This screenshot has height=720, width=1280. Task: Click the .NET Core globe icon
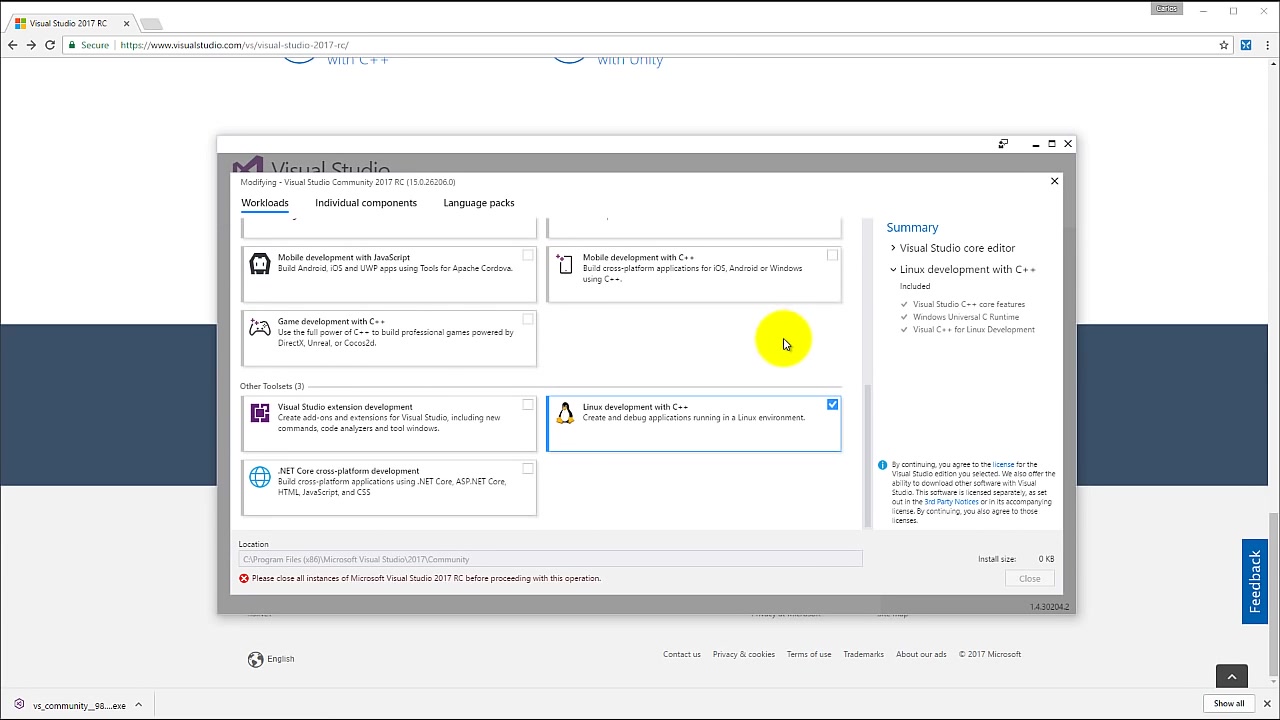260,477
